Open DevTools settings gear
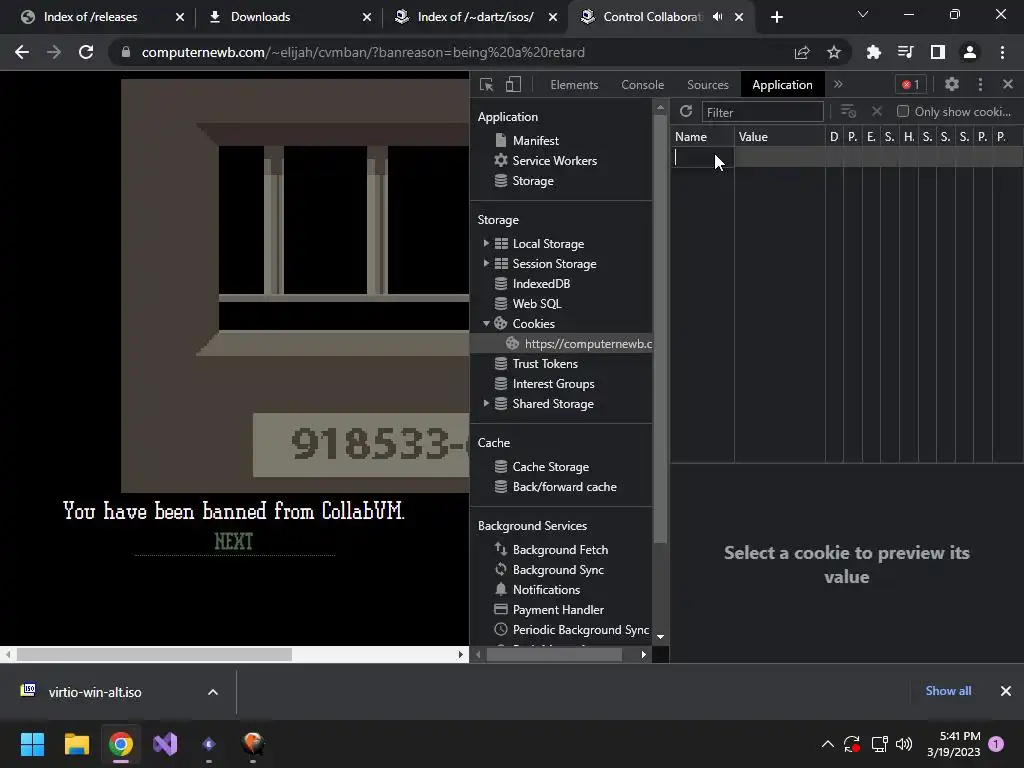The image size is (1024, 768). (x=952, y=84)
